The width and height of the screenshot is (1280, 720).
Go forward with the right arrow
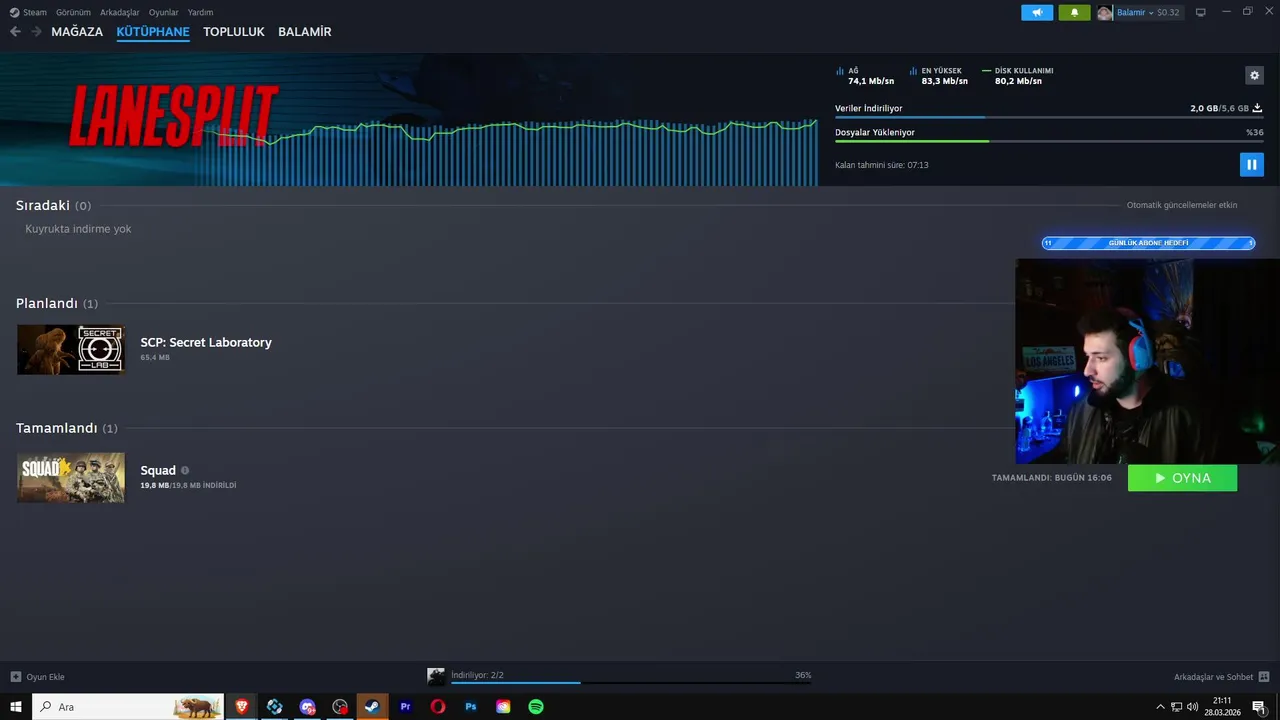click(37, 32)
